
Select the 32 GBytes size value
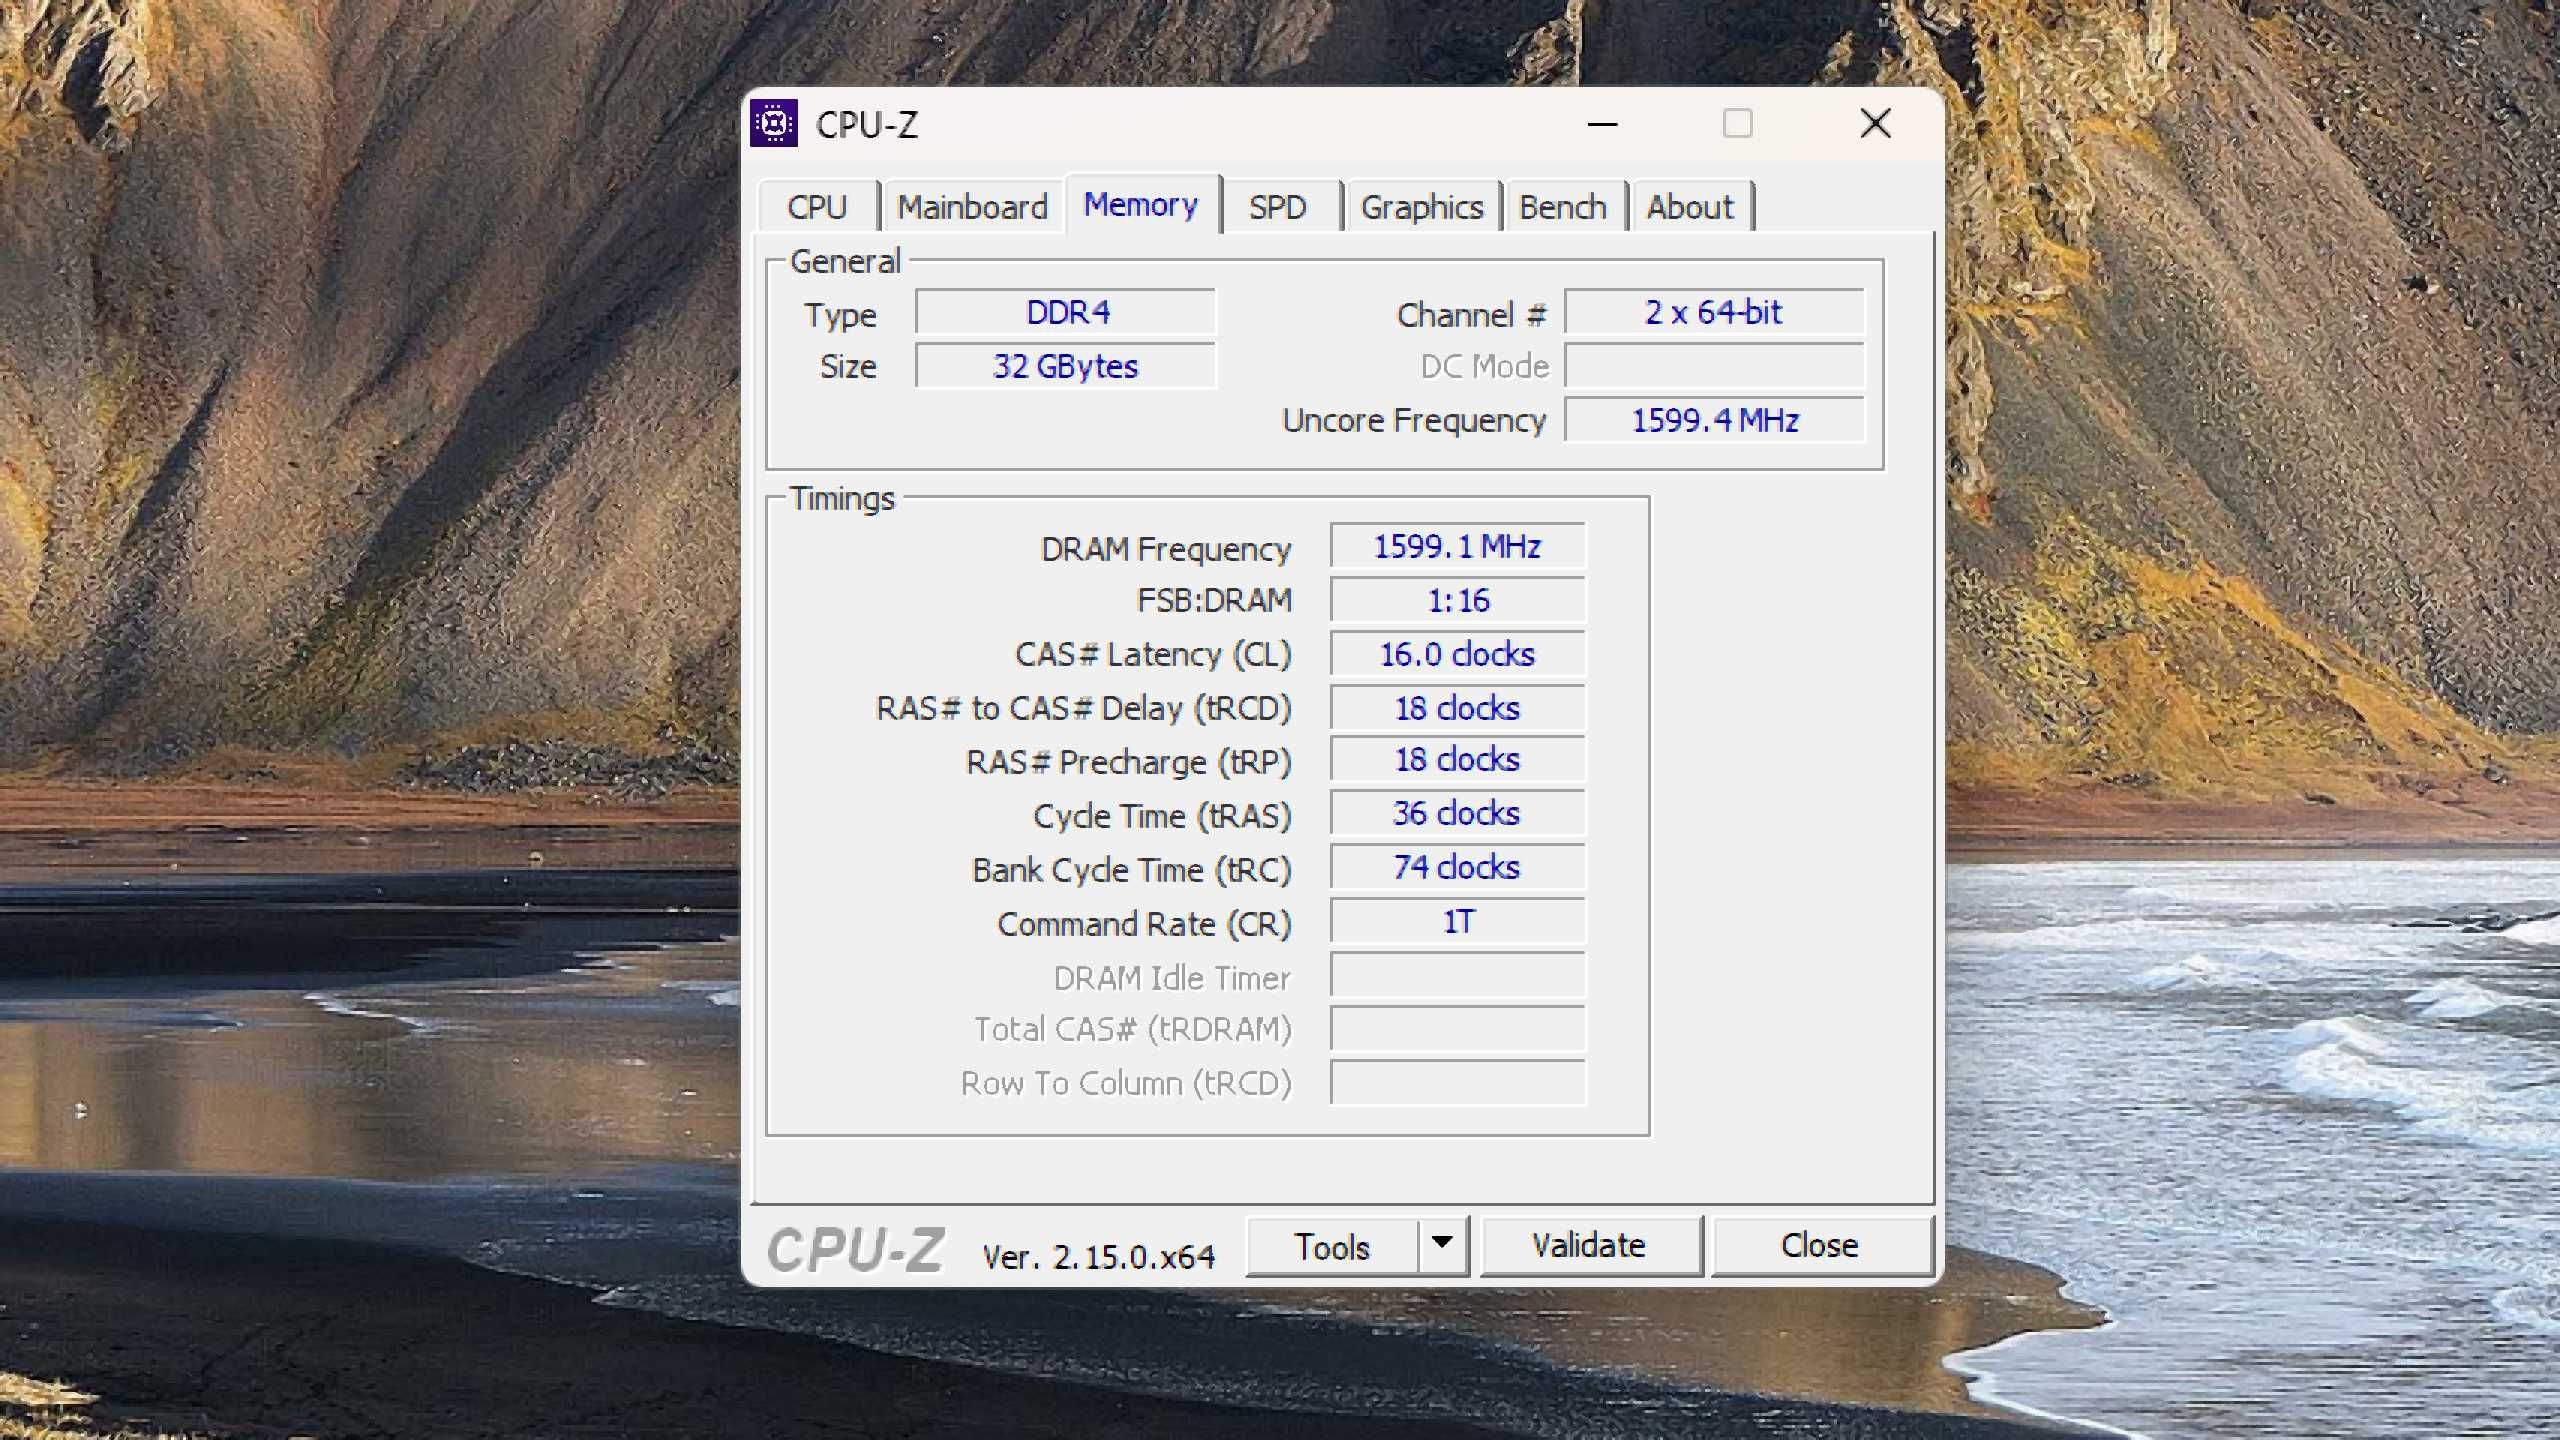1066,366
